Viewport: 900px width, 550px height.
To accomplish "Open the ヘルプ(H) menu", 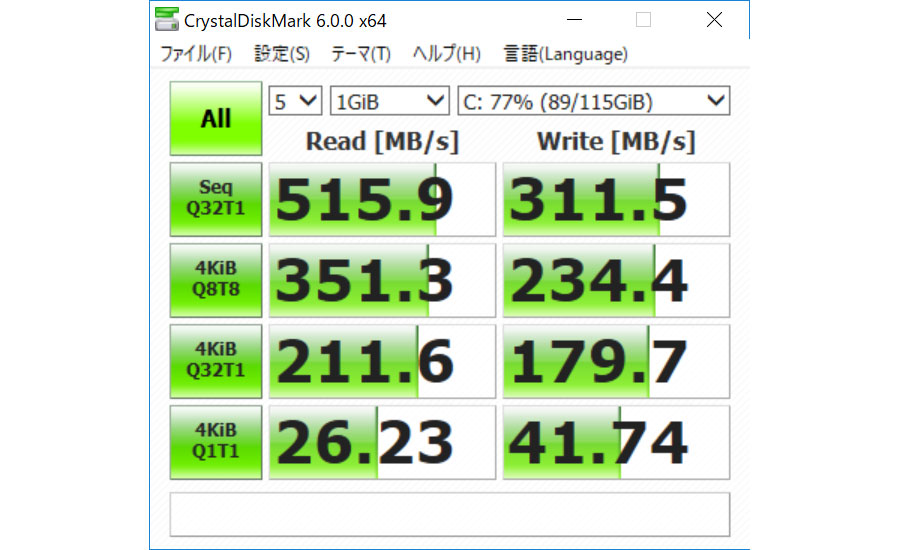I will tap(447, 54).
